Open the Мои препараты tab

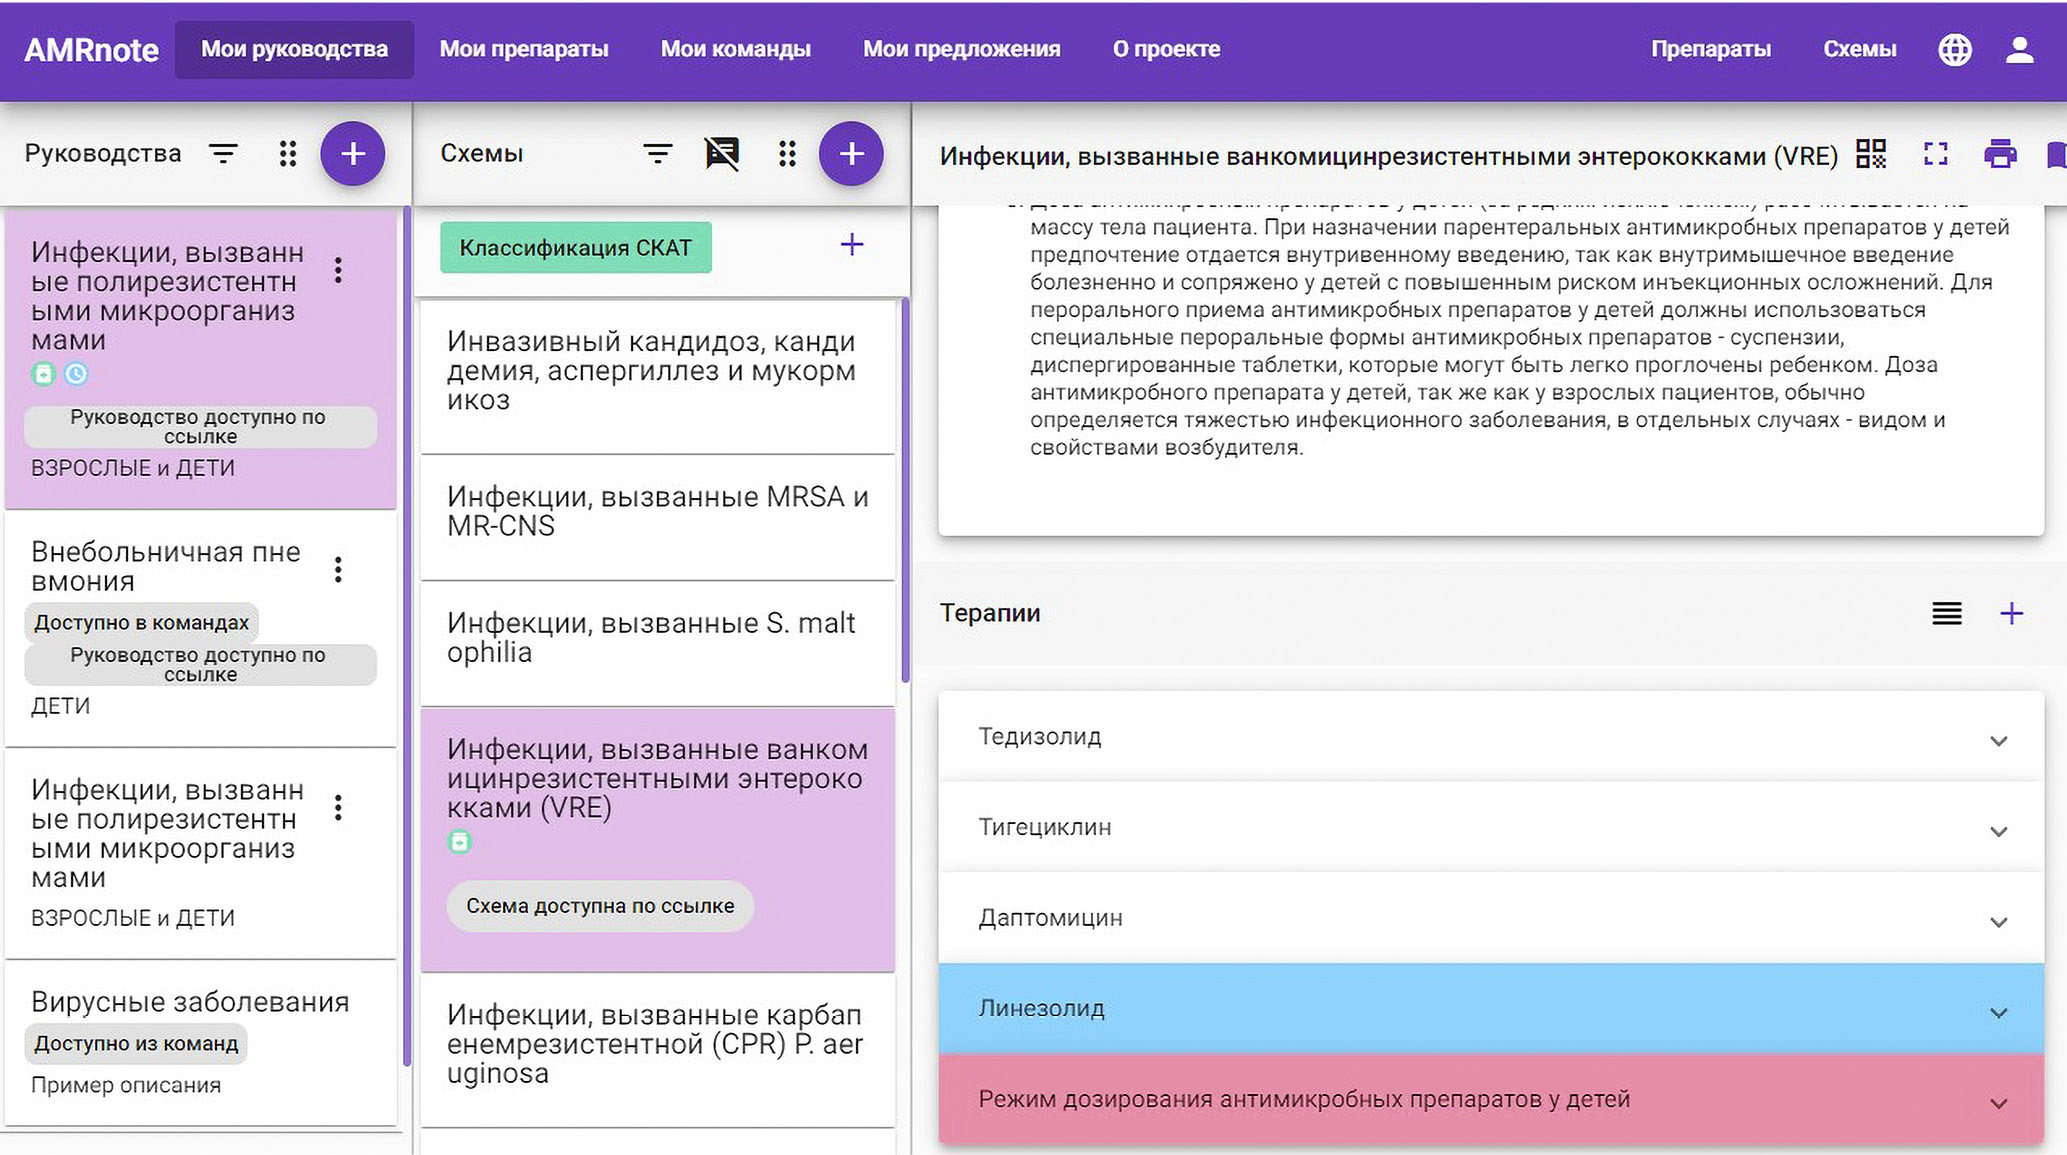click(x=524, y=49)
